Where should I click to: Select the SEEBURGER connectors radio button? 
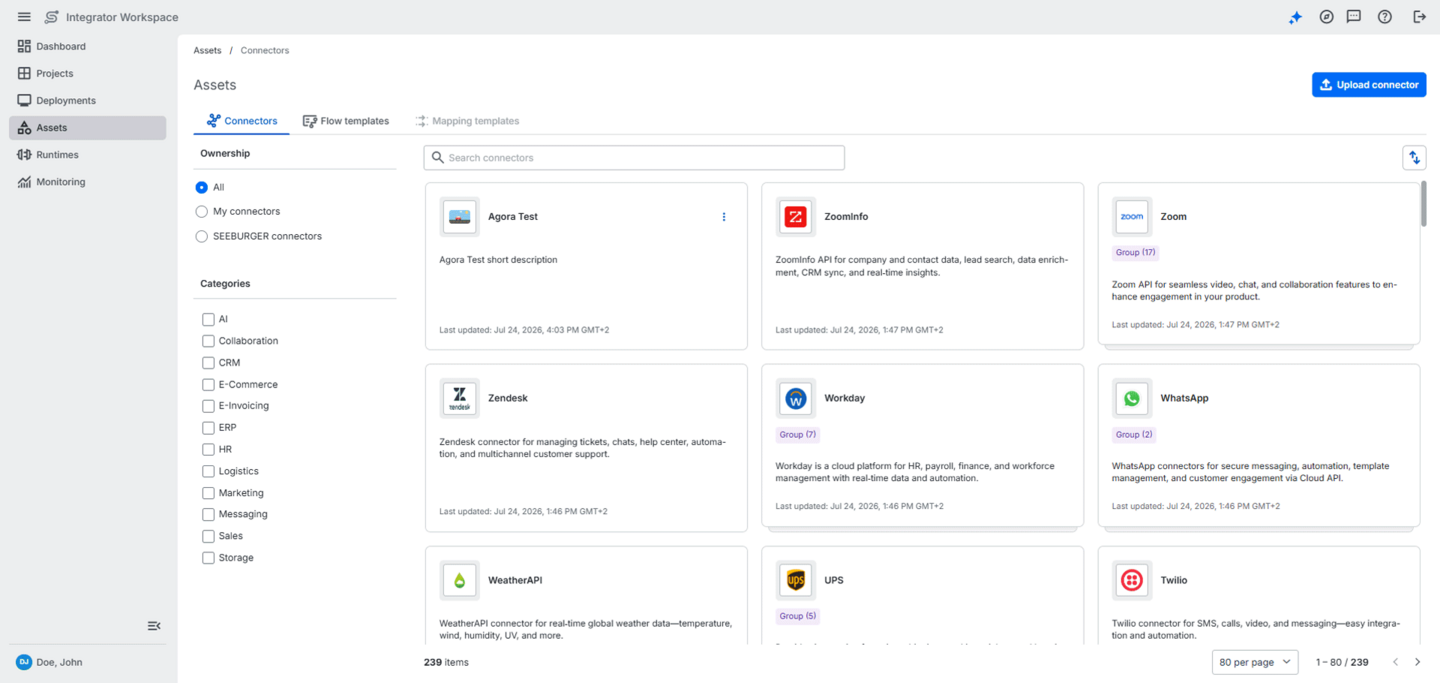click(x=202, y=237)
